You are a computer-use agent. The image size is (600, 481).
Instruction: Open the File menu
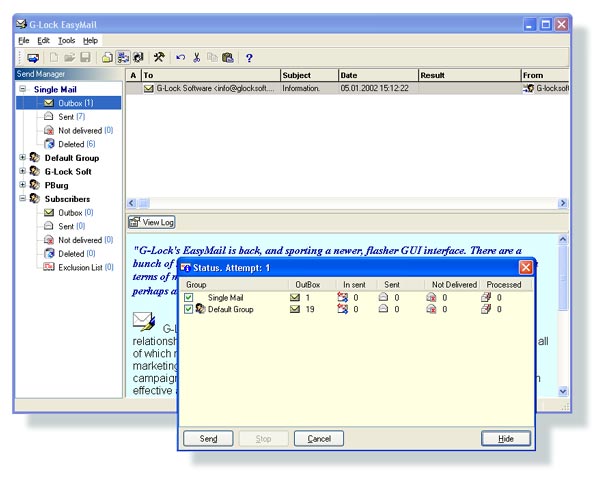pyautogui.click(x=24, y=40)
